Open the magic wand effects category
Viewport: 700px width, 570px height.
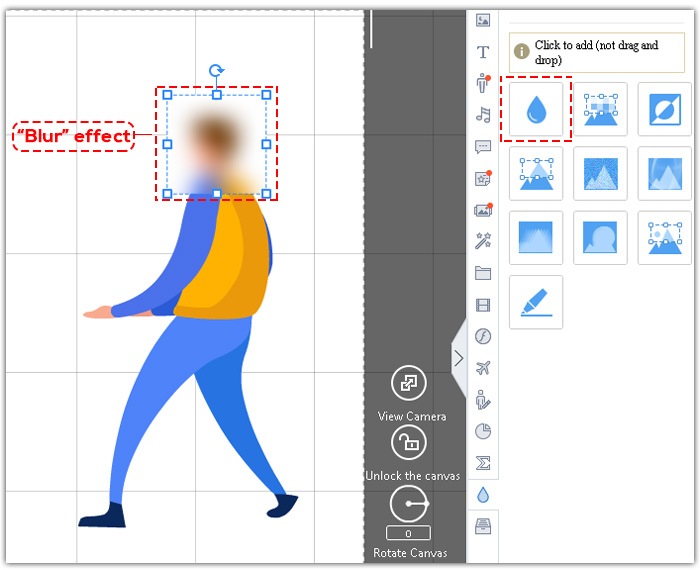pos(483,241)
